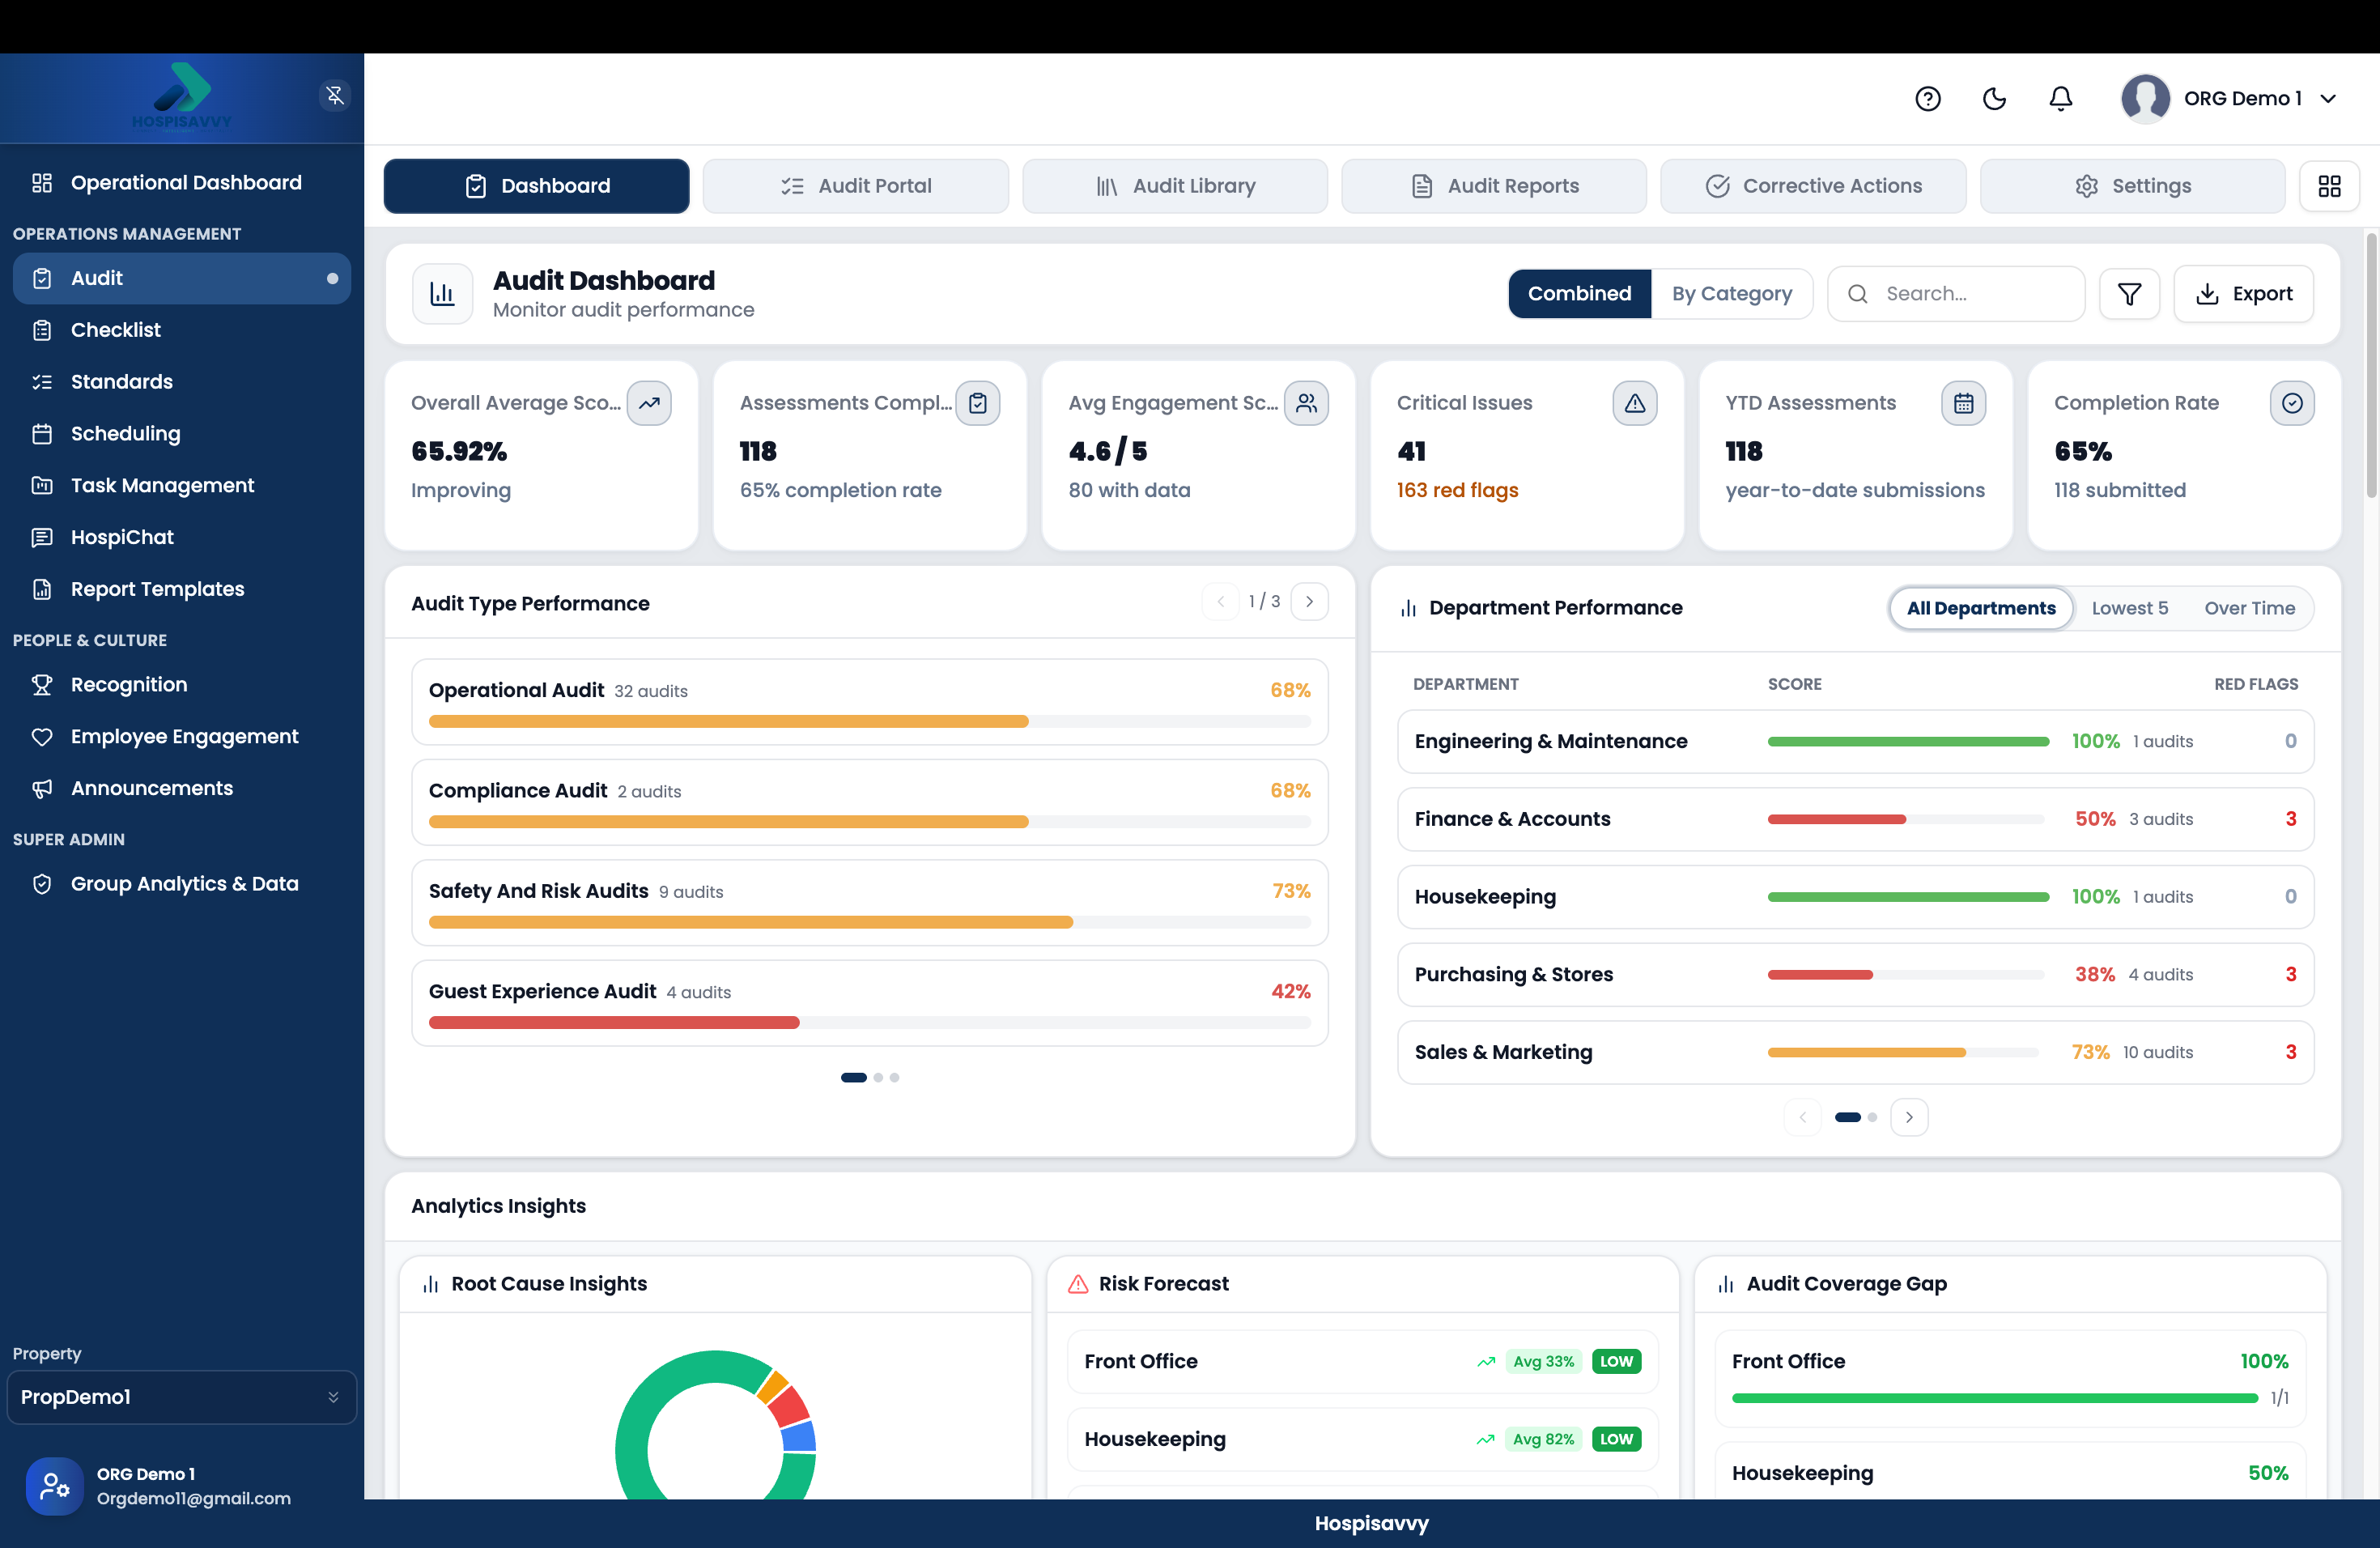Click warning triangle icon on Critical Issues card
This screenshot has height=1548, width=2380.
point(1634,403)
